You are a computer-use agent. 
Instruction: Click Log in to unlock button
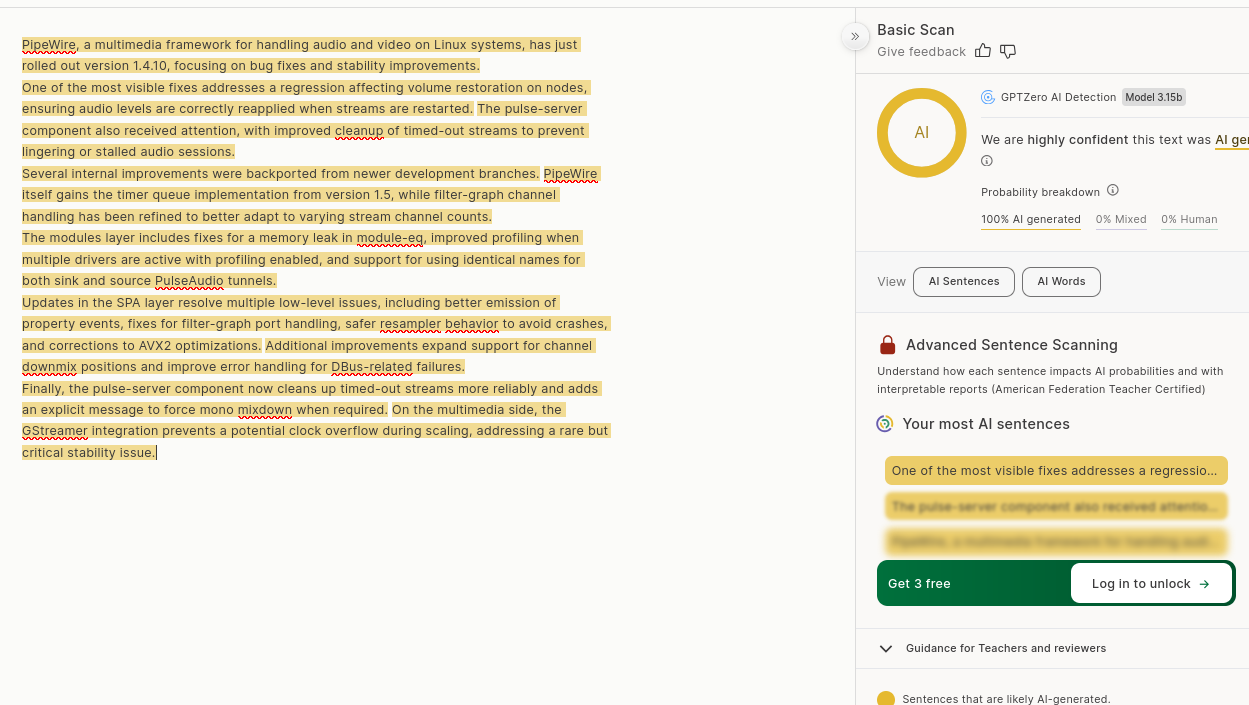click(x=1151, y=584)
